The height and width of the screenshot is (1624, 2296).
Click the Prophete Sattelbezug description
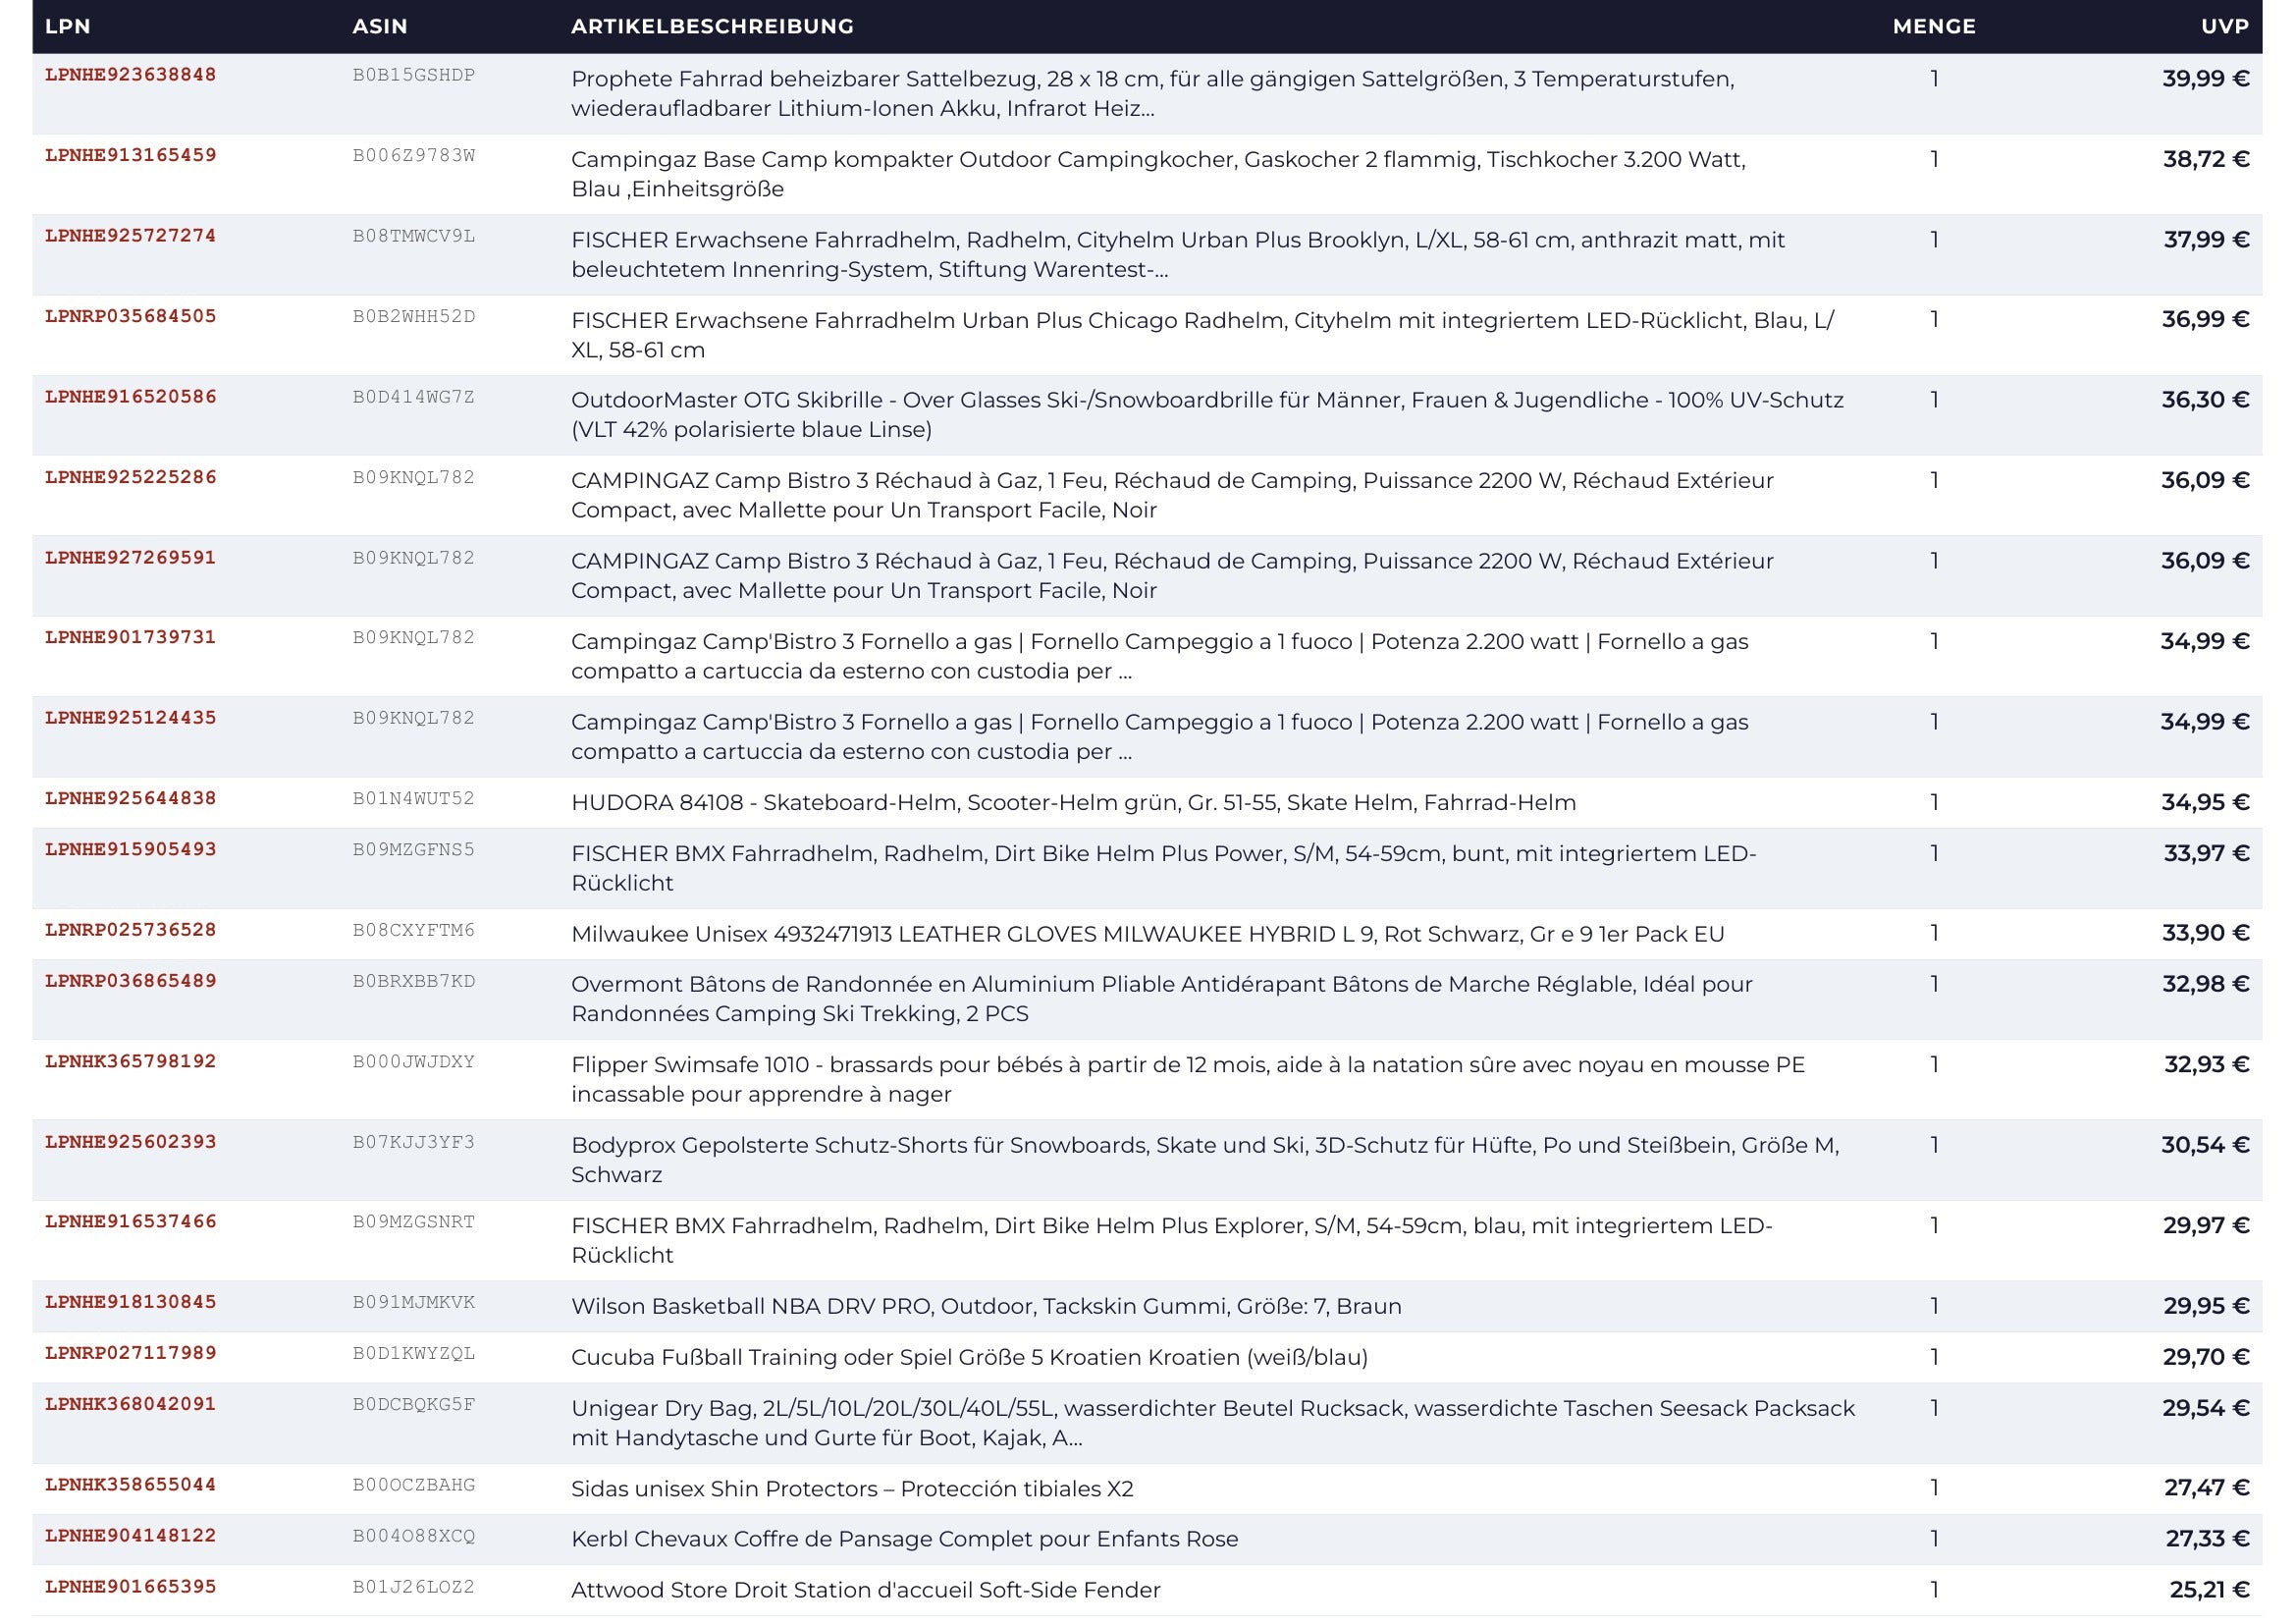1152,93
